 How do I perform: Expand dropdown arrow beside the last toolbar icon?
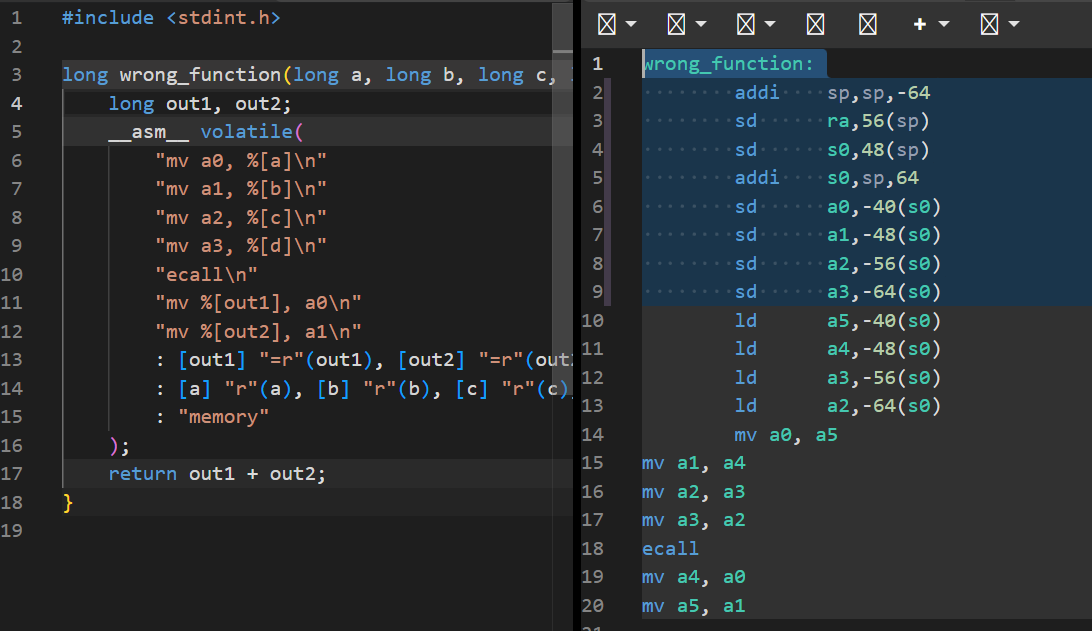coord(1014,24)
